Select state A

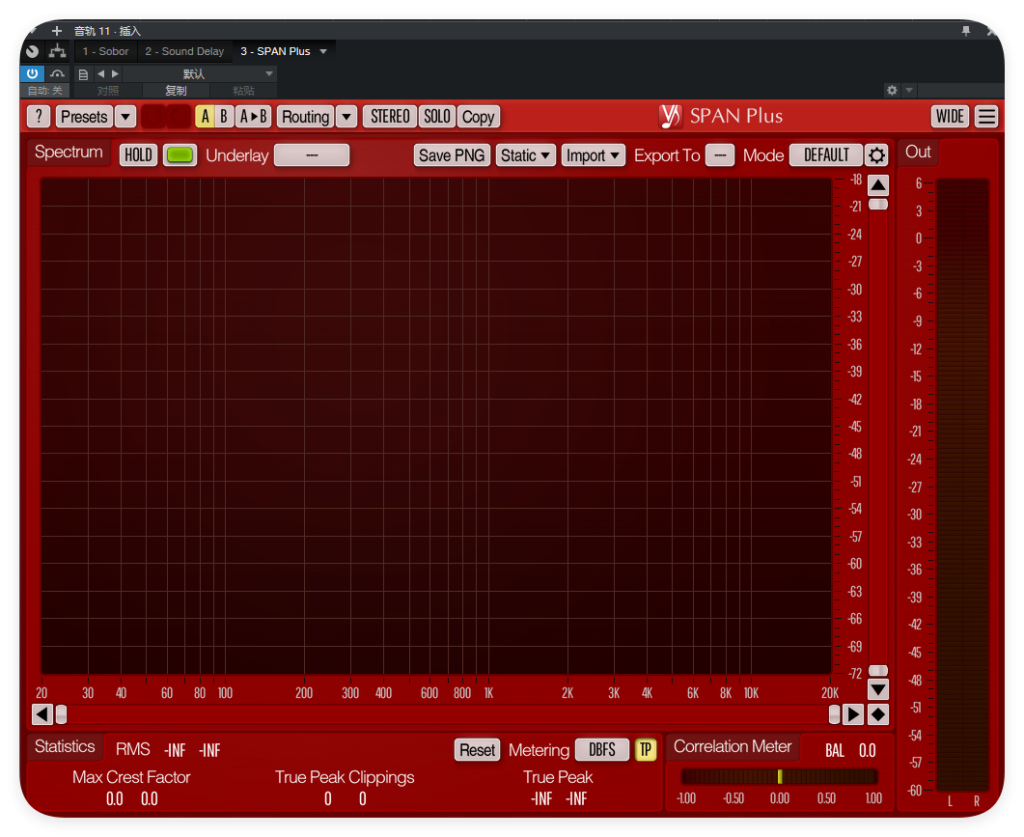point(205,117)
